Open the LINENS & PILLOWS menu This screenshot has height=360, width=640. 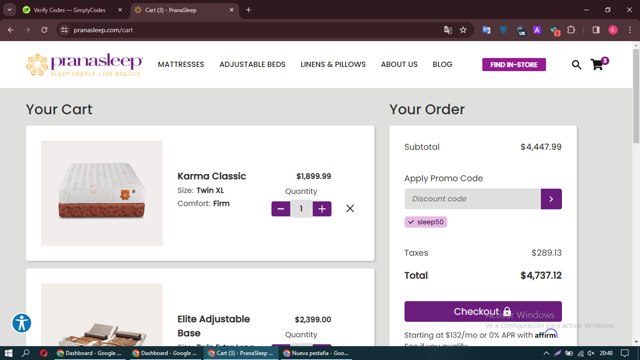[x=333, y=64]
